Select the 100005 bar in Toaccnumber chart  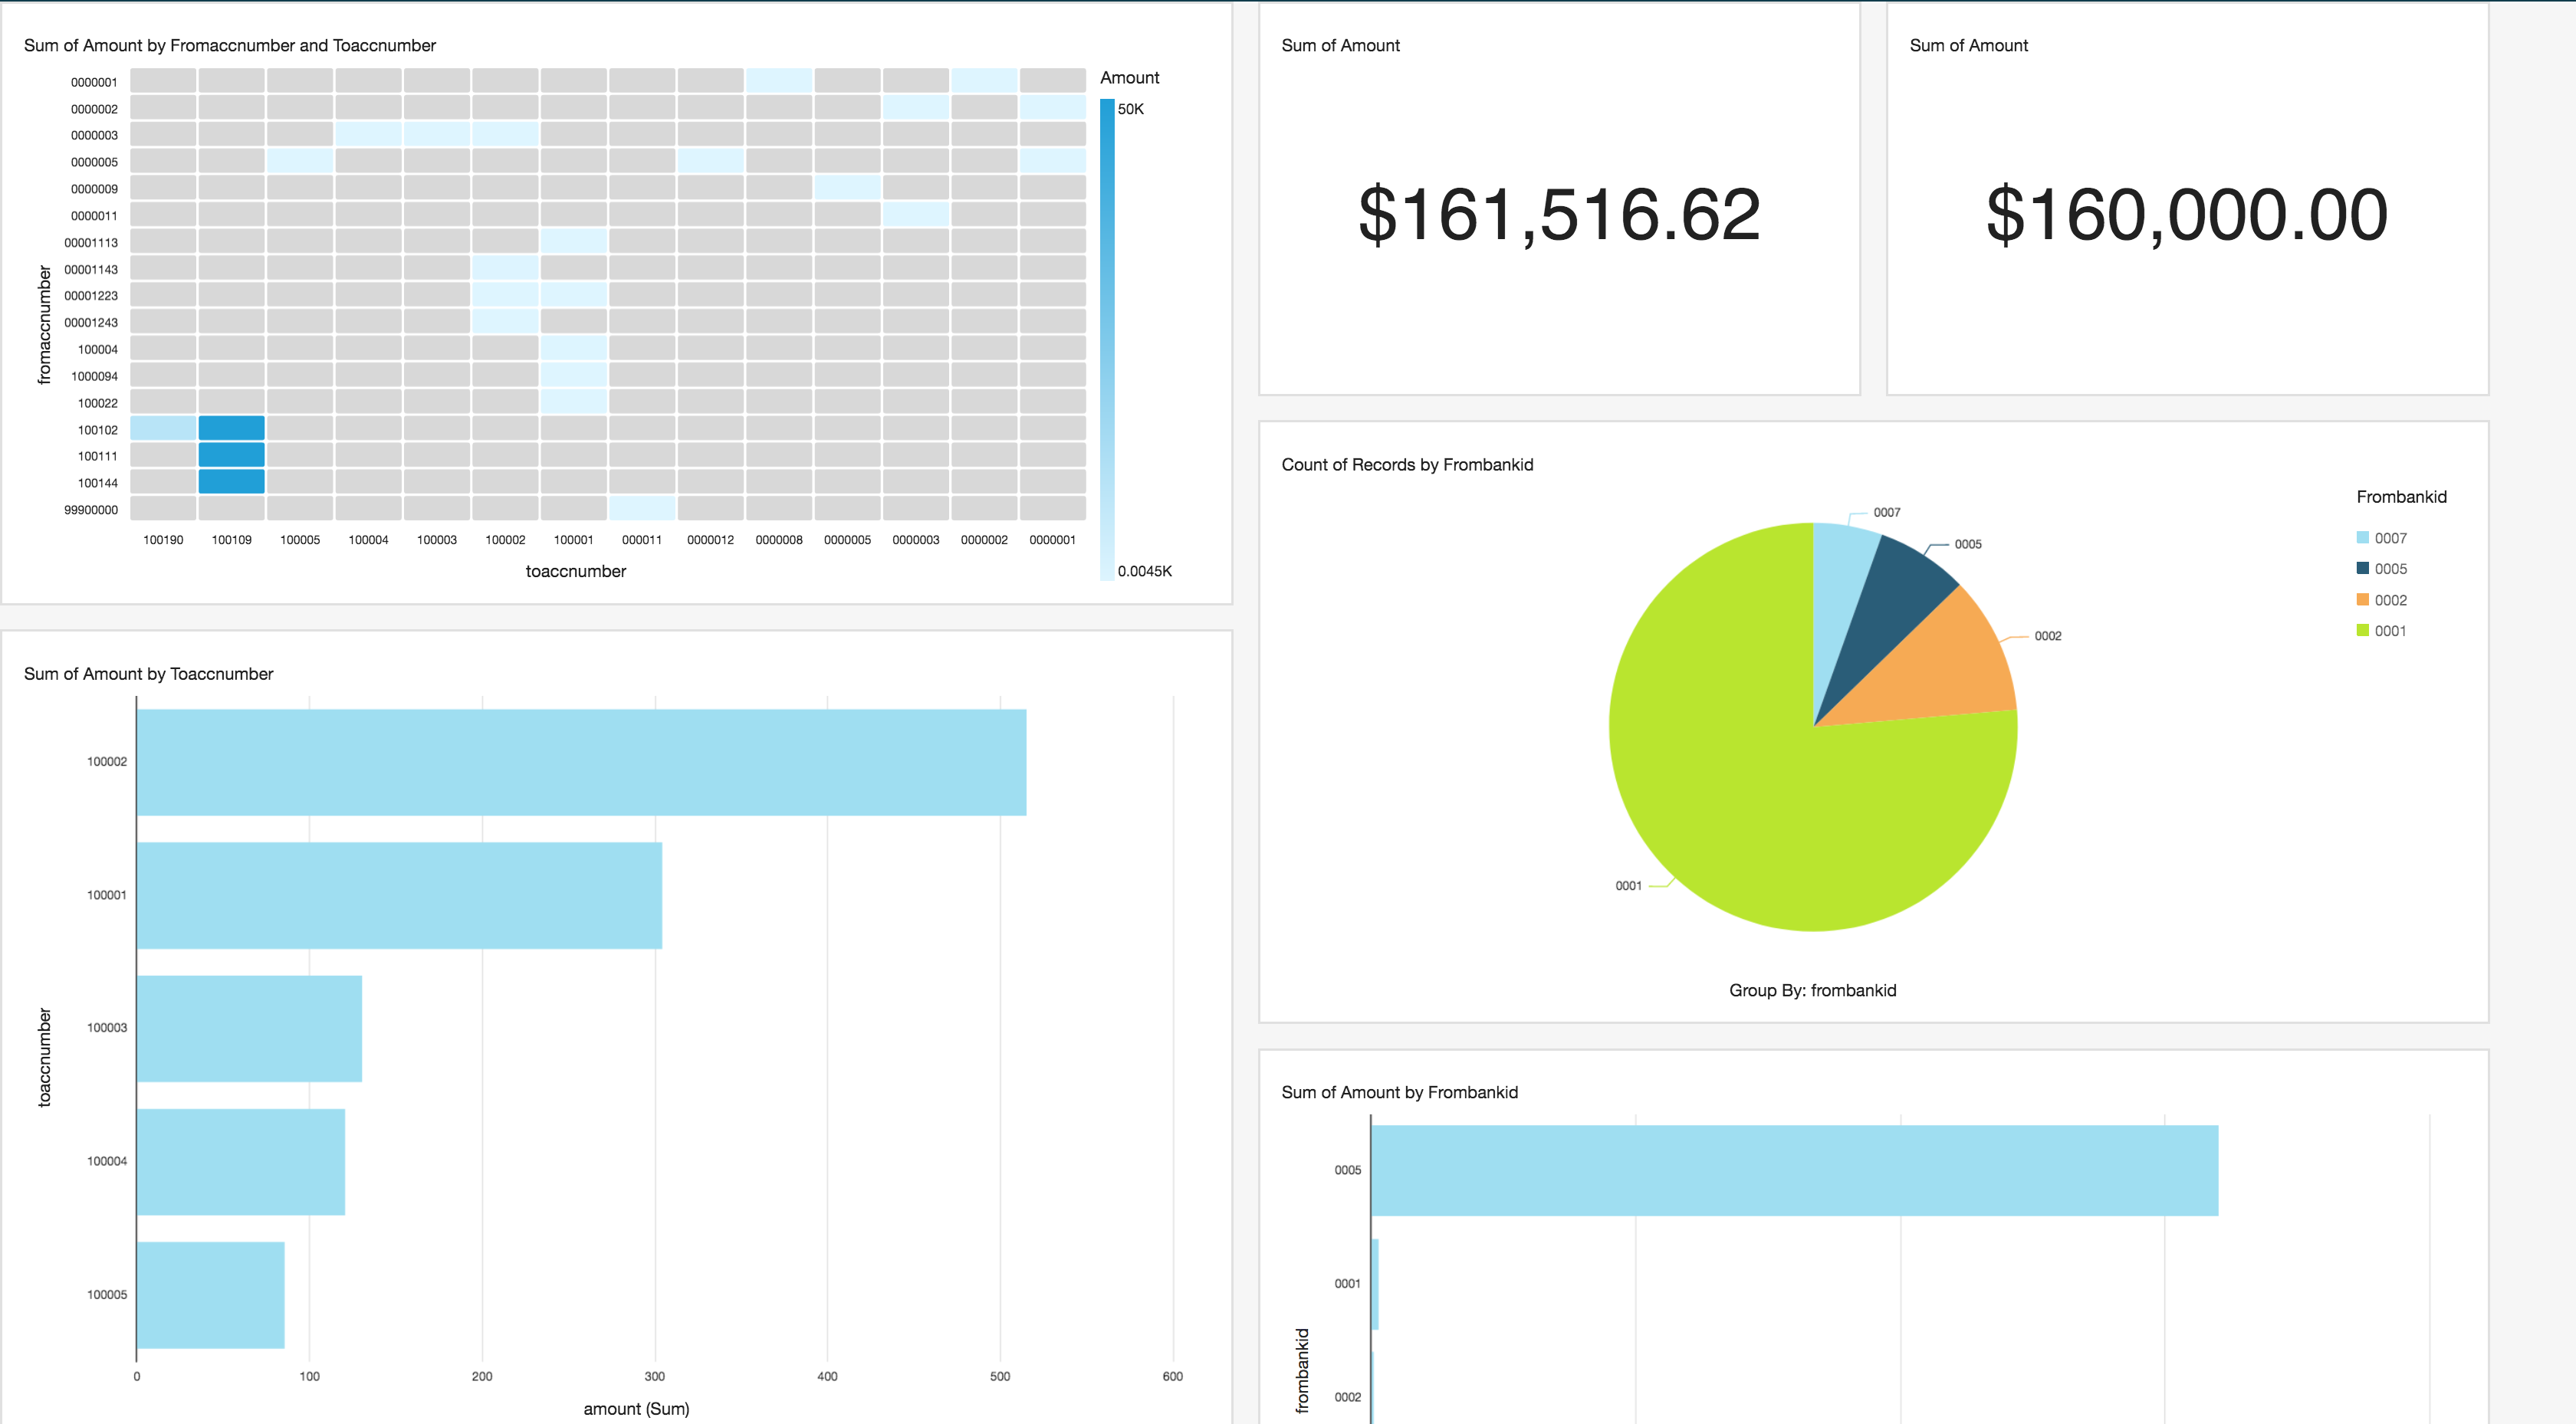[210, 1295]
